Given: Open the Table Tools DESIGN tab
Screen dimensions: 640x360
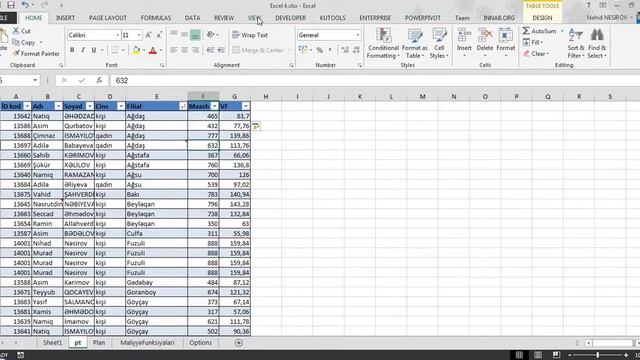Looking at the screenshot, I should (542, 18).
